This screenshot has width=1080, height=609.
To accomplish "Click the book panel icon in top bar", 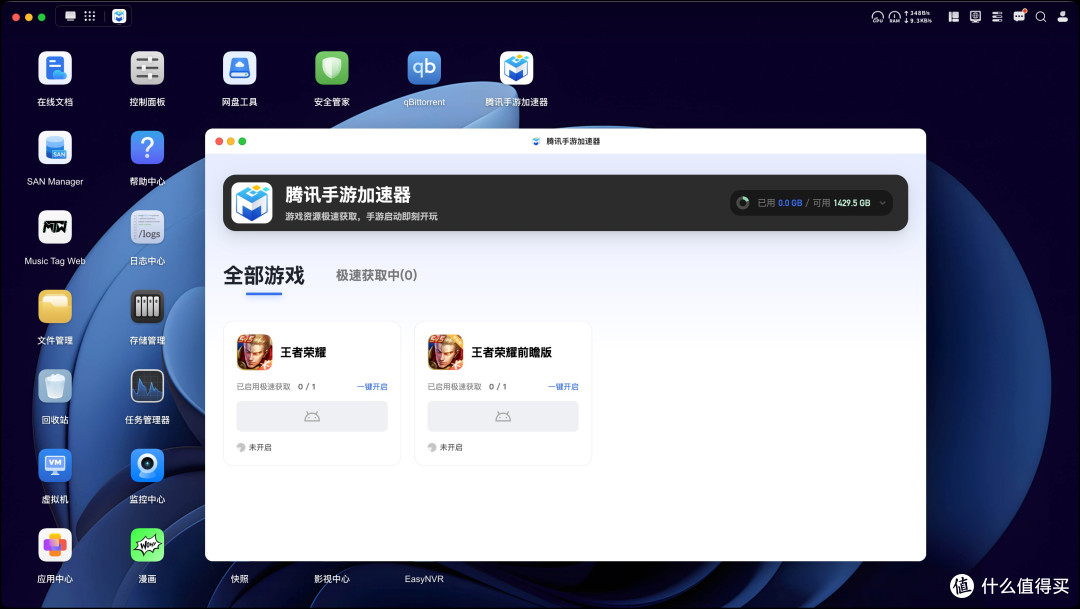I will pyautogui.click(x=954, y=17).
